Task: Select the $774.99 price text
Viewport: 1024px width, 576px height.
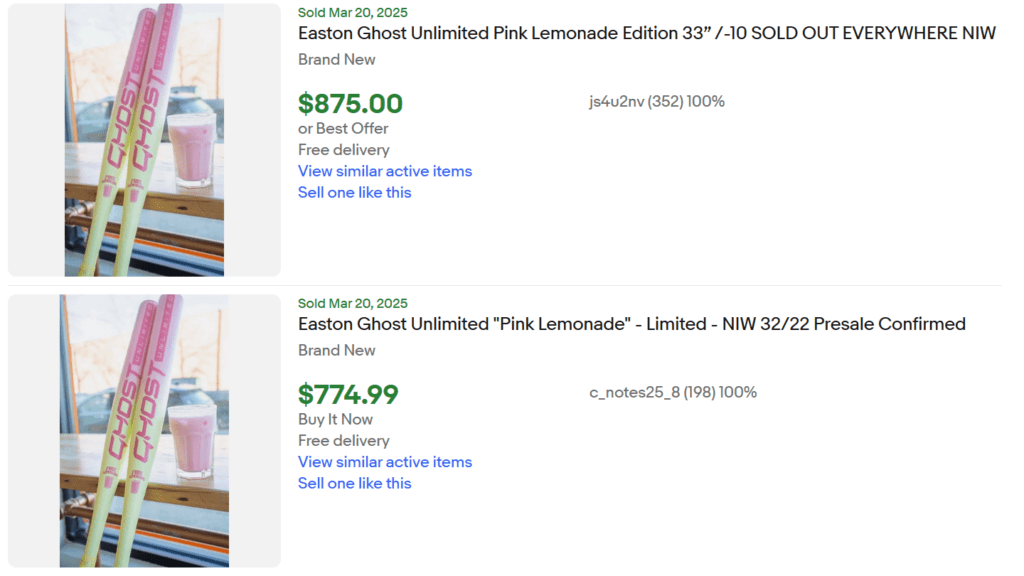Action: tap(346, 394)
